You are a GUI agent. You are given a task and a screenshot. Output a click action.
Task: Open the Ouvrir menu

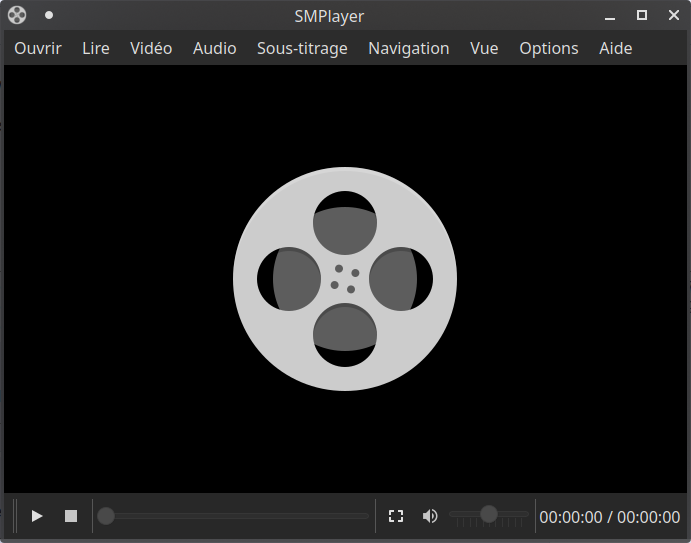[x=38, y=48]
